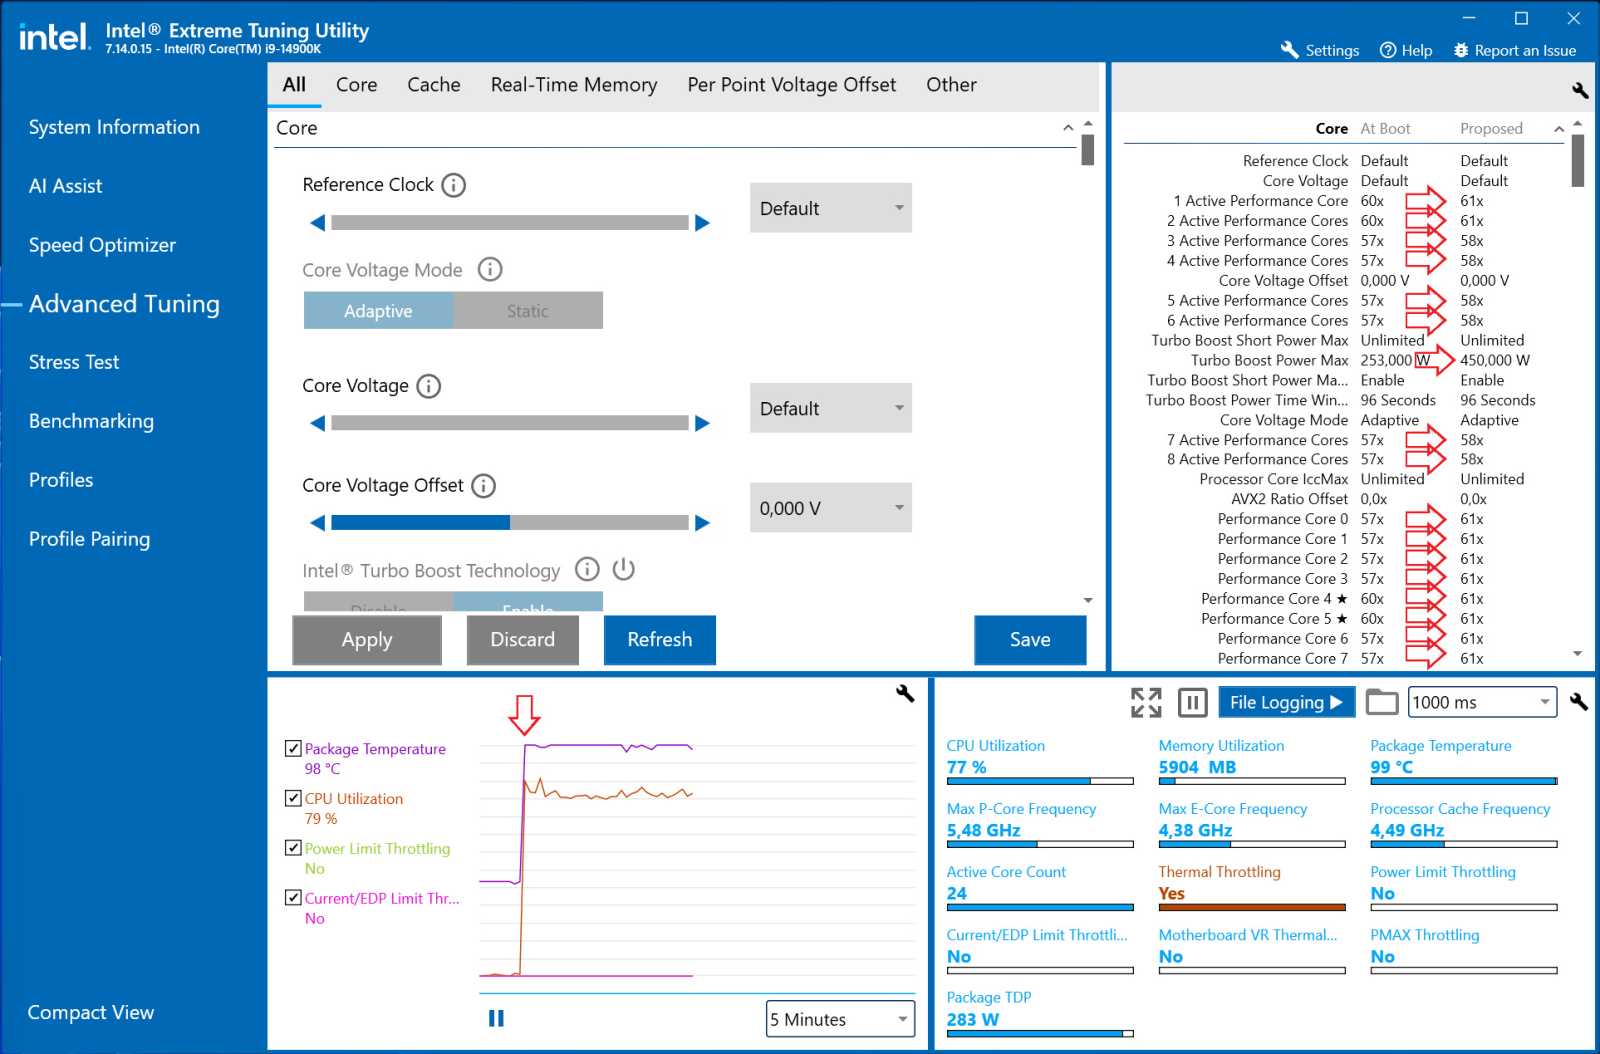The height and width of the screenshot is (1054, 1600).
Task: Pause monitoring with the pause icon
Action: tap(1192, 702)
